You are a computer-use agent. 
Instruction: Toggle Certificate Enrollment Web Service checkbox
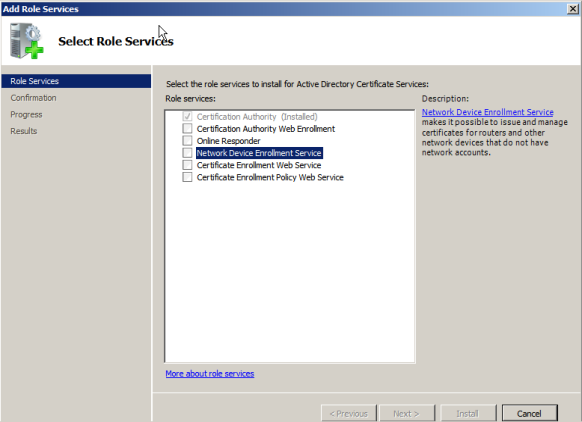(x=187, y=165)
